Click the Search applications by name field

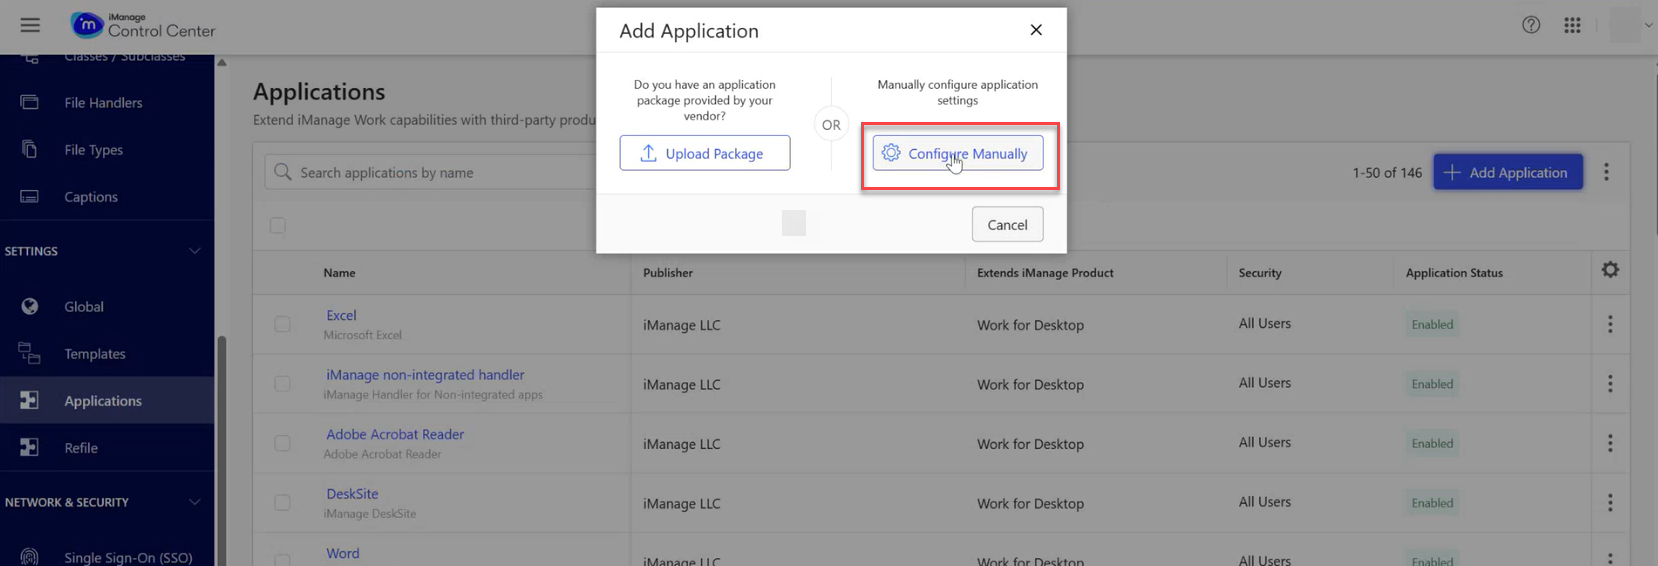coord(440,173)
